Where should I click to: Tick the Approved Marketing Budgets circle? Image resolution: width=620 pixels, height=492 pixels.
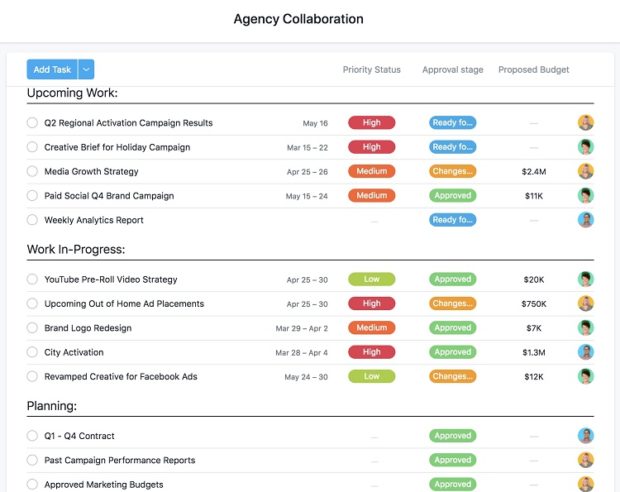(32, 484)
